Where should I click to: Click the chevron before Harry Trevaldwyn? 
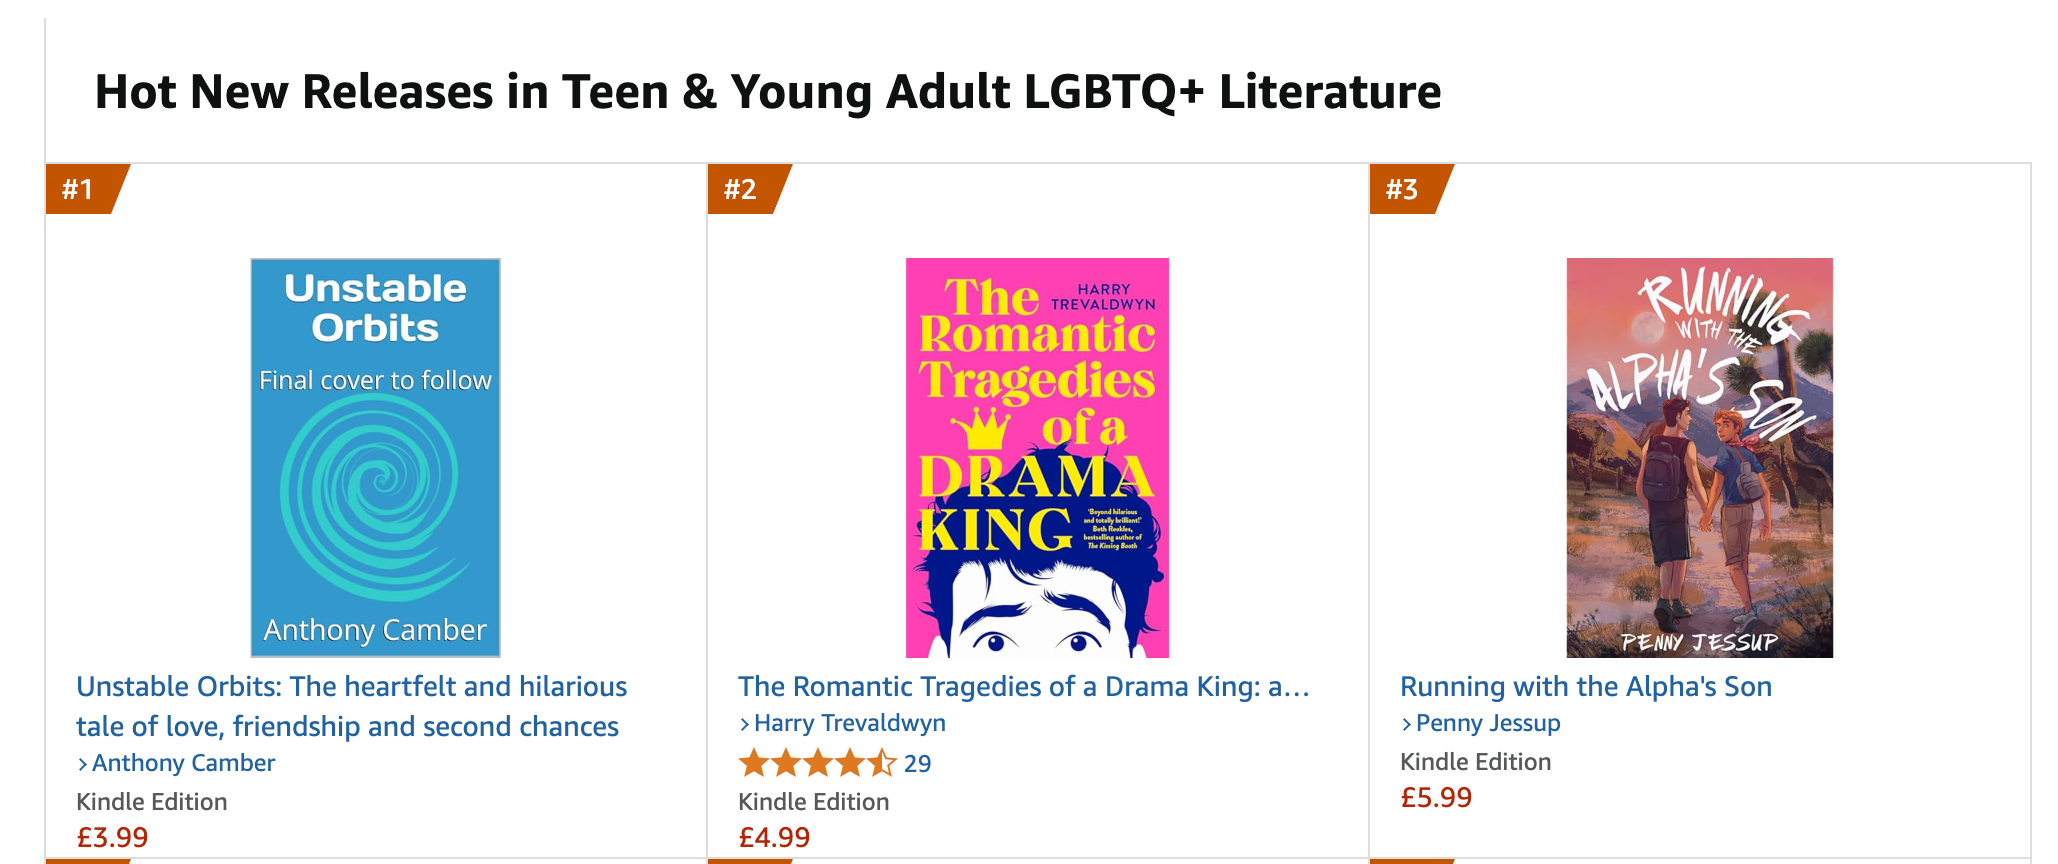tap(745, 724)
